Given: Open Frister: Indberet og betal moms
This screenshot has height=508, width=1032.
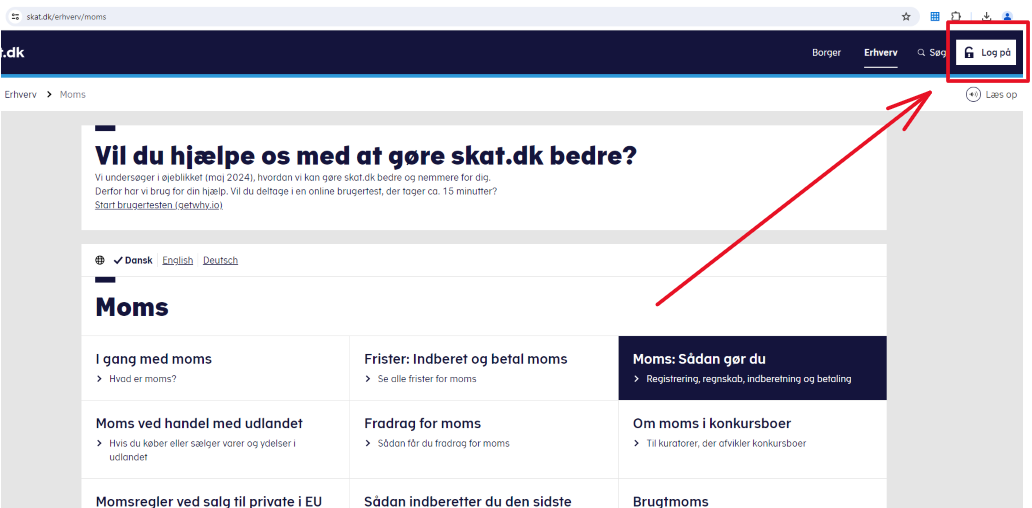Looking at the screenshot, I should tap(465, 359).
